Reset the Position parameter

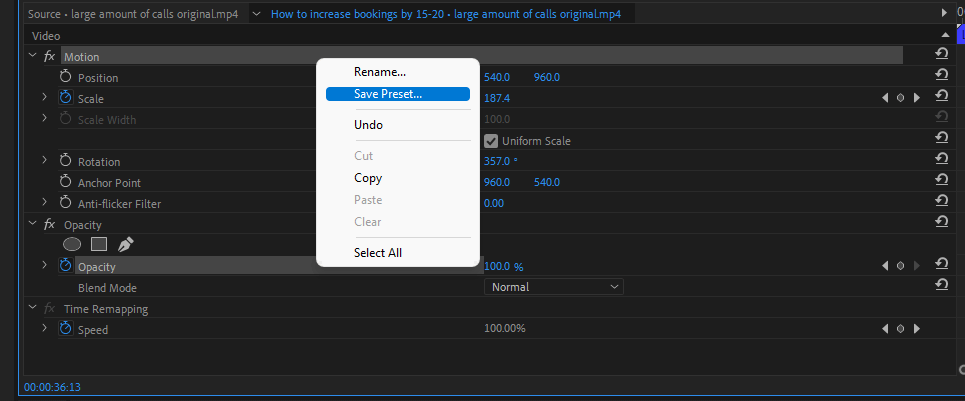point(941,74)
